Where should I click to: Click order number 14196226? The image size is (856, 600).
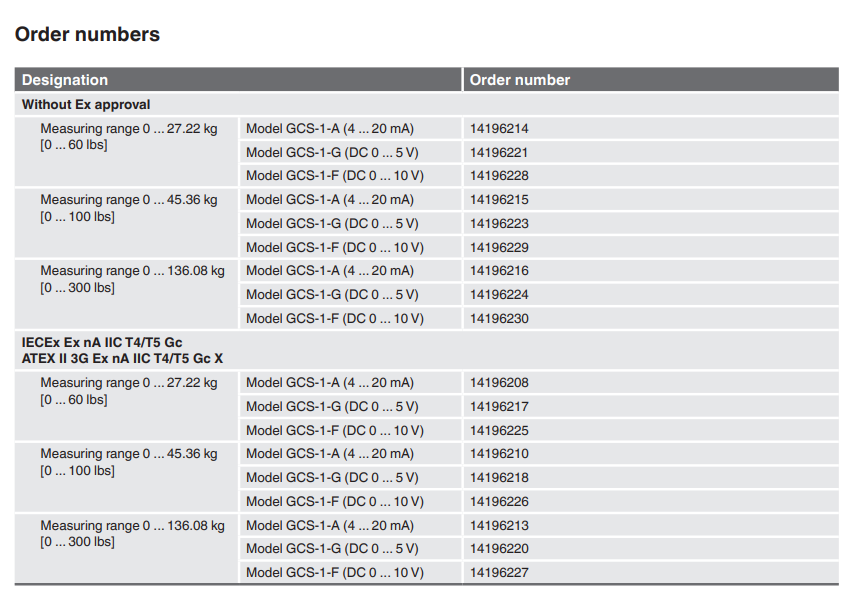point(499,502)
